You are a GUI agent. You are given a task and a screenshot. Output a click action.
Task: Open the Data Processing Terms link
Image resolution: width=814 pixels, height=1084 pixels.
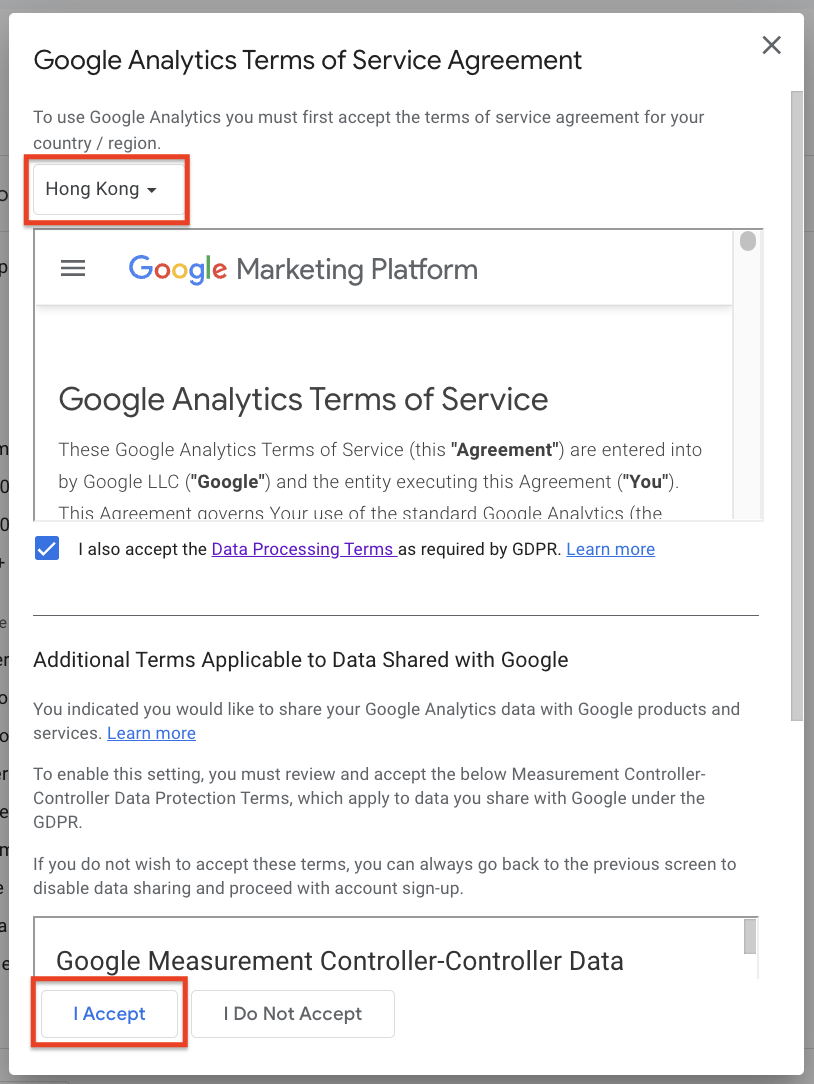pyautogui.click(x=304, y=549)
